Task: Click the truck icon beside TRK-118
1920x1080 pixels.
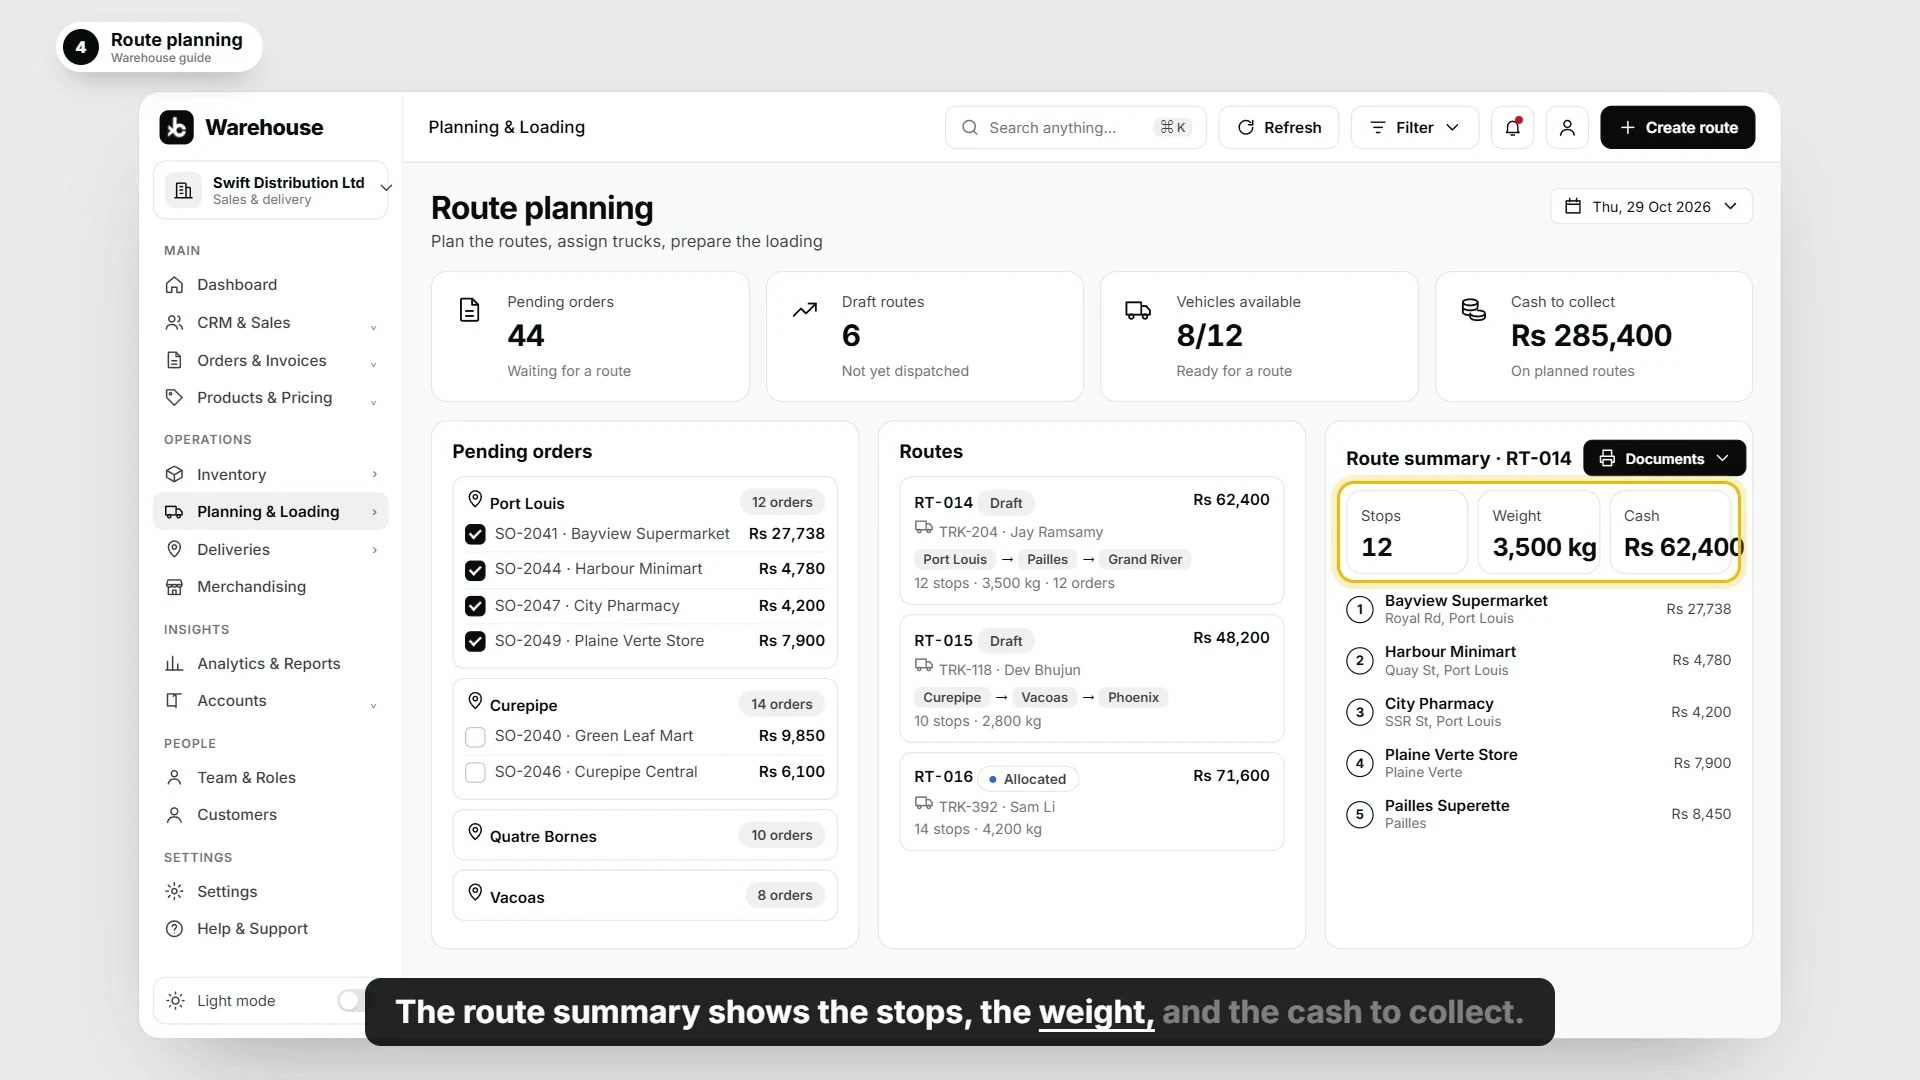Action: [923, 666]
